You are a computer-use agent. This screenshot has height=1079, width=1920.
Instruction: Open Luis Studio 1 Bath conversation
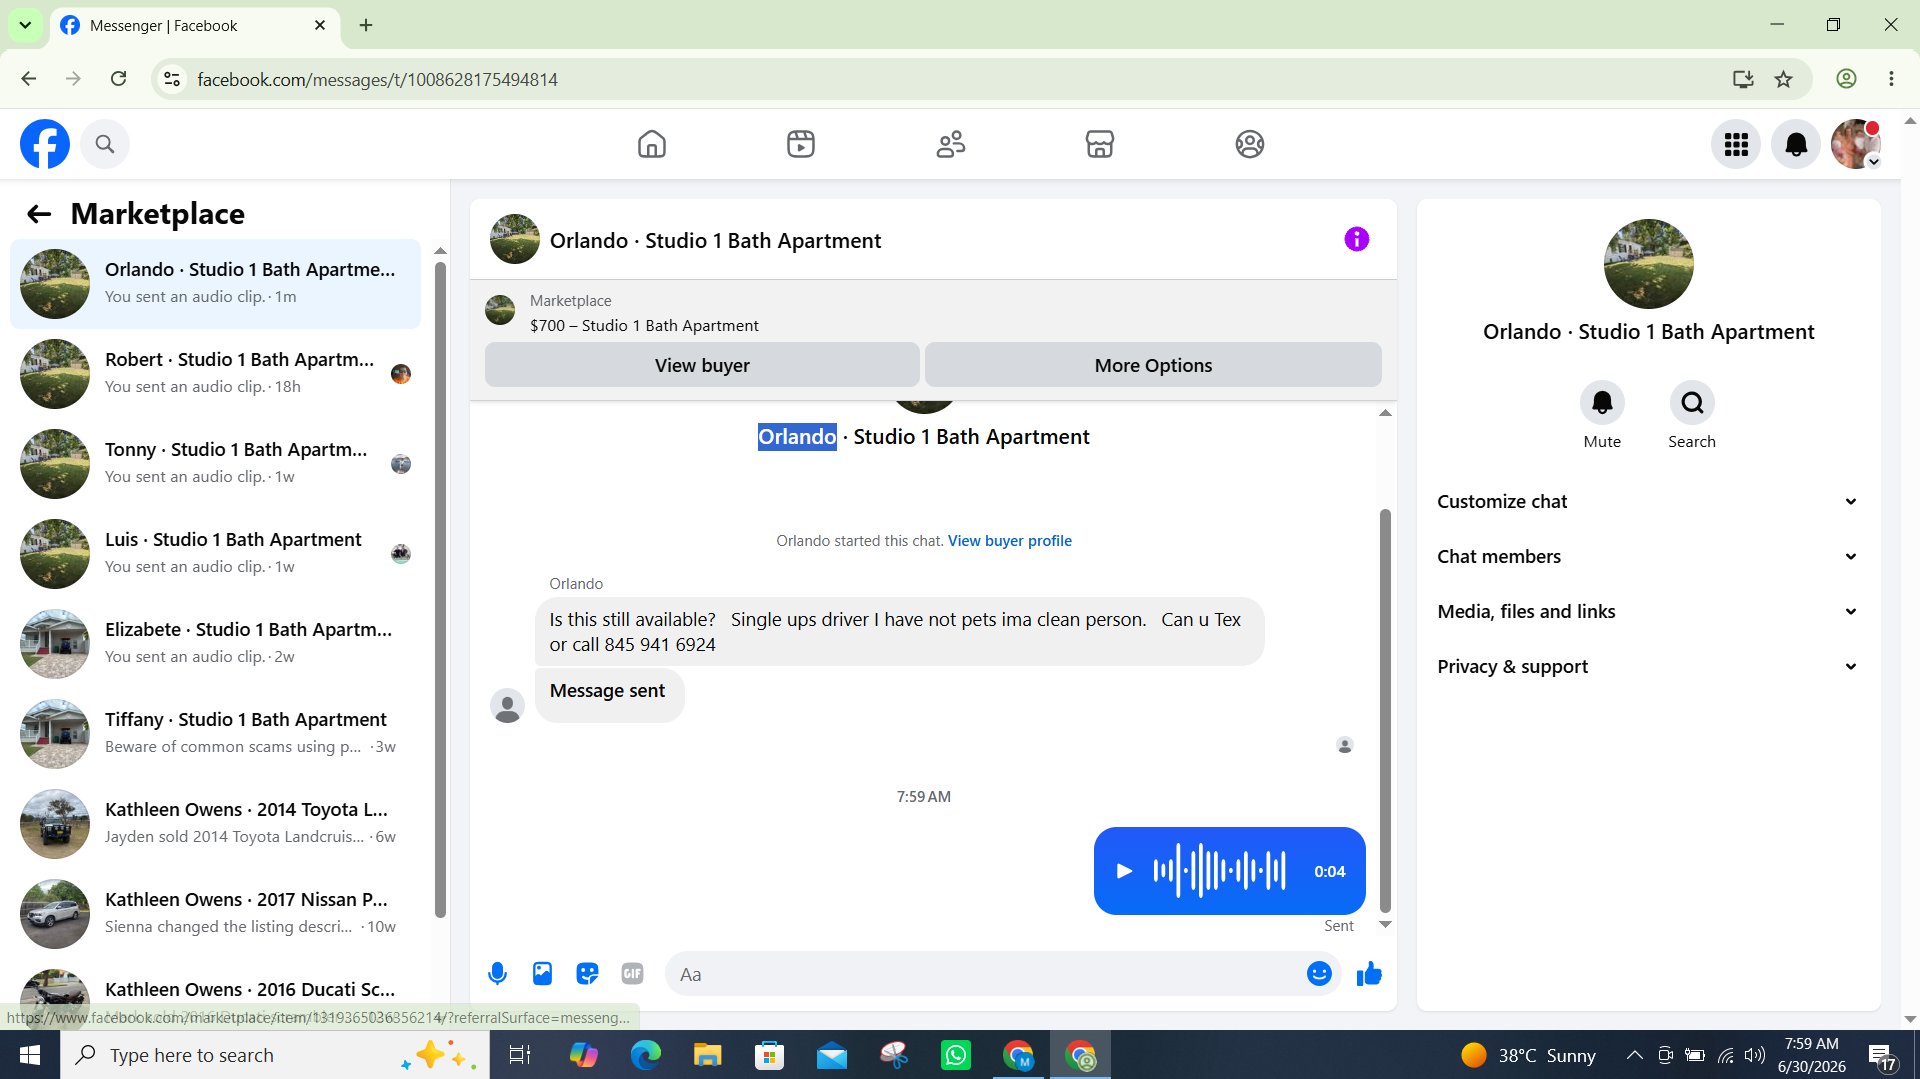215,554
